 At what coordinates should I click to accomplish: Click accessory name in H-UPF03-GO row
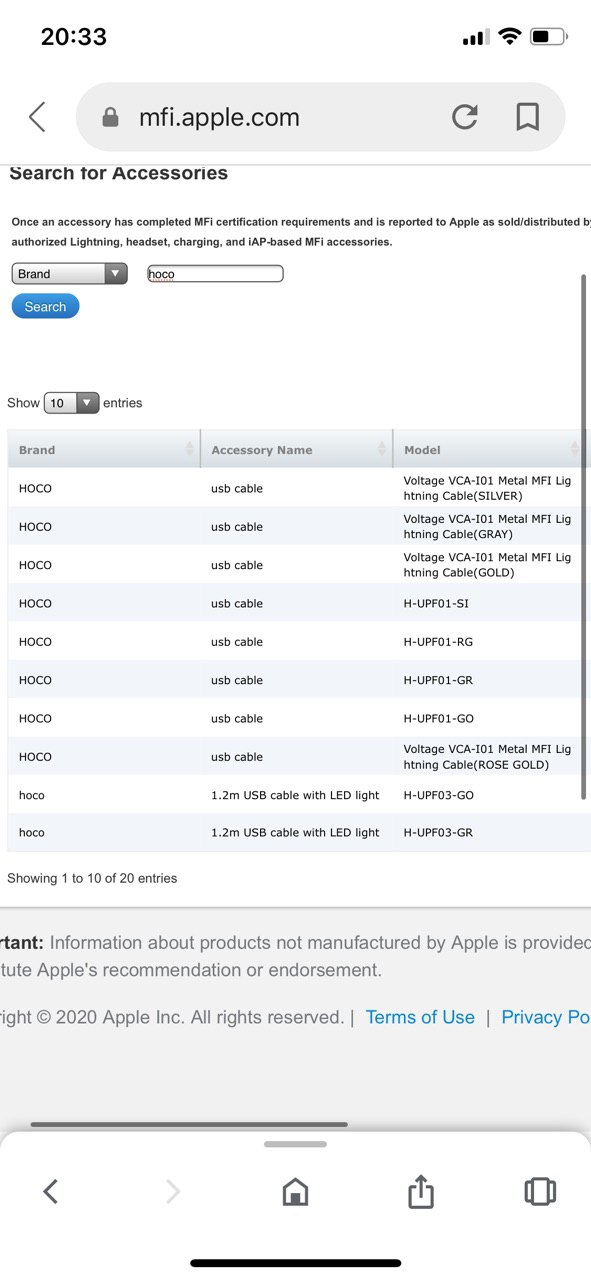pos(295,795)
